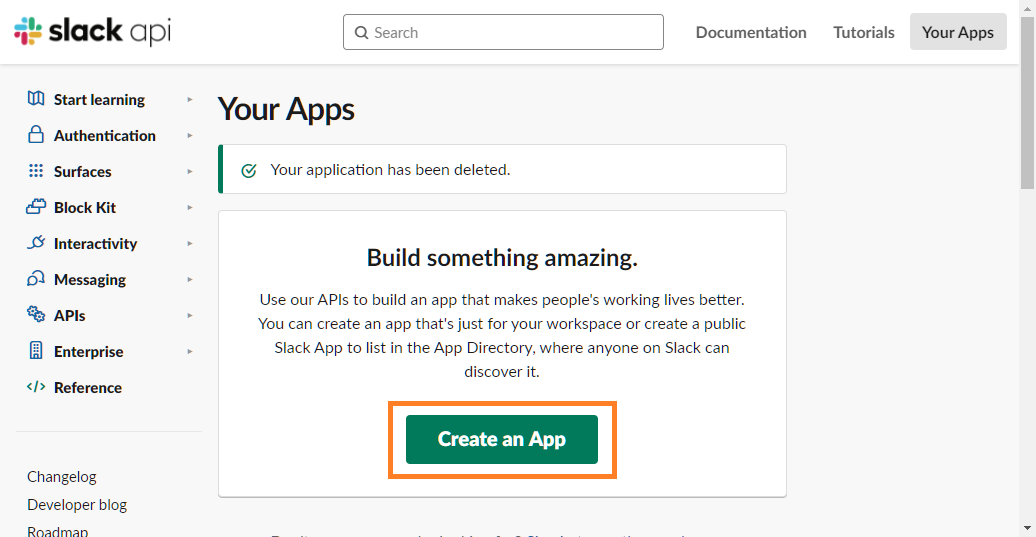1036x537 pixels.
Task: Select the Your Apps tab
Action: point(958,32)
